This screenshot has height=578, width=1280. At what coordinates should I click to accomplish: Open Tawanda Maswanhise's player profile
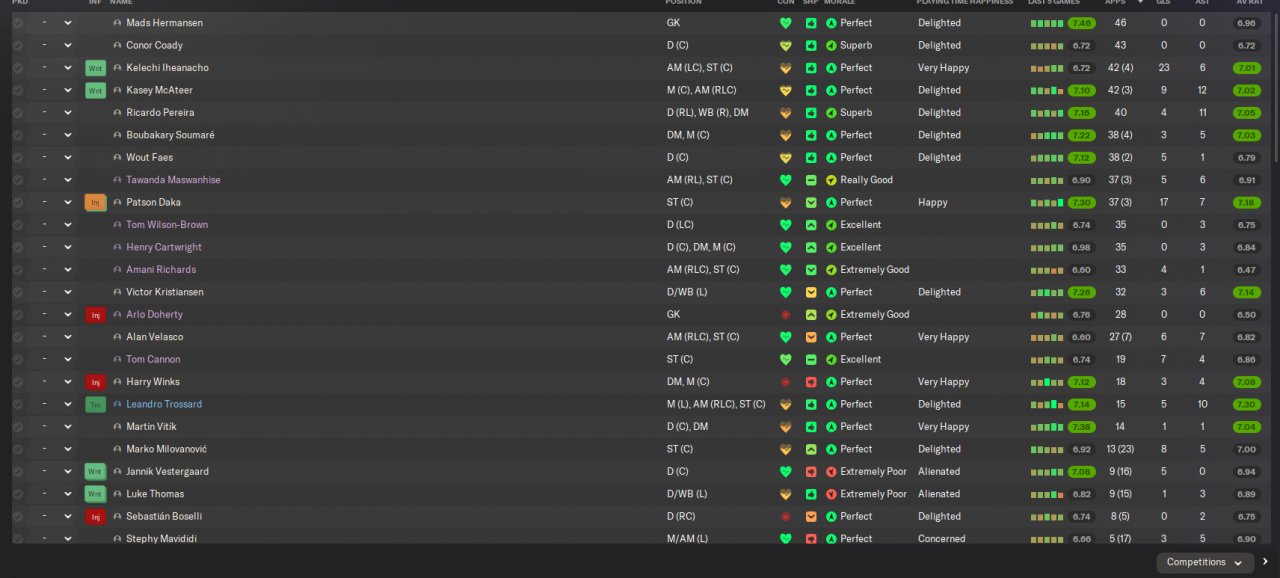point(173,180)
